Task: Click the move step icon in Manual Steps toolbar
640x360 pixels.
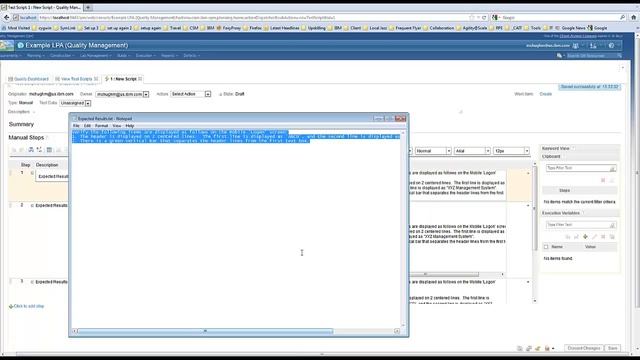Action: pos(40,150)
